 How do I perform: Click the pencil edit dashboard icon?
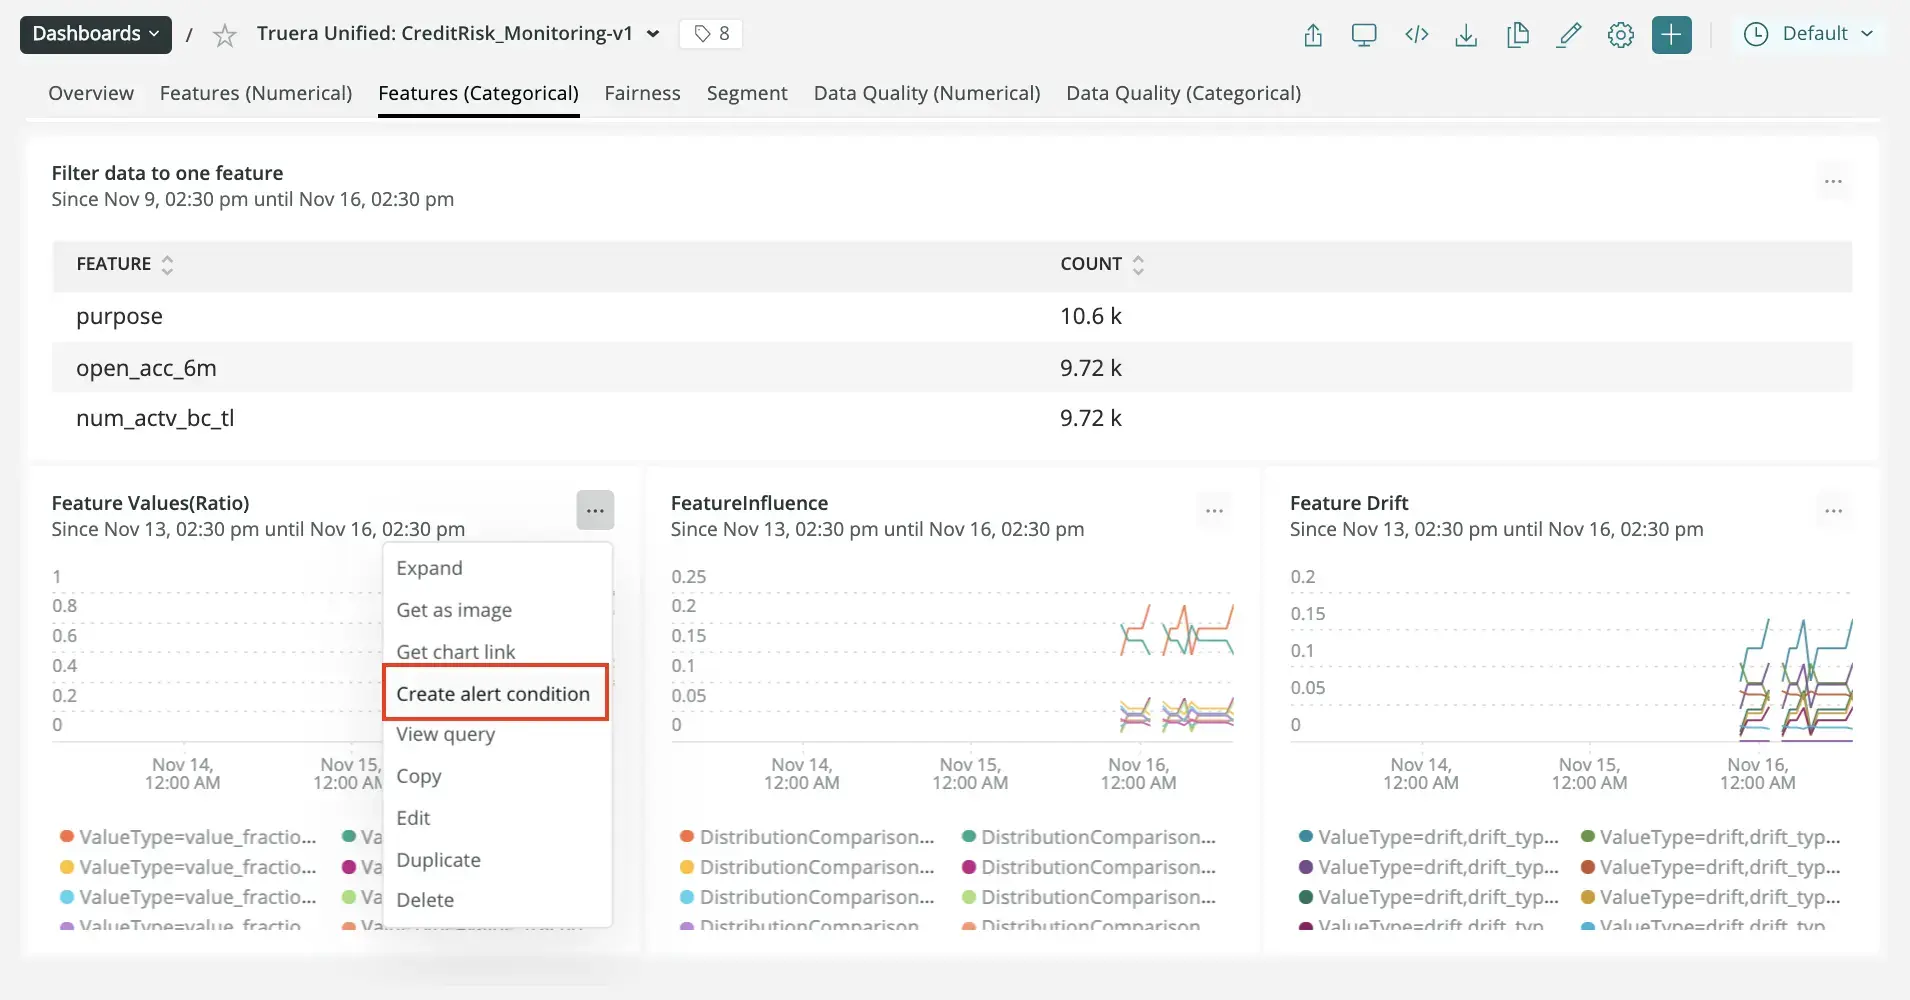click(x=1570, y=35)
